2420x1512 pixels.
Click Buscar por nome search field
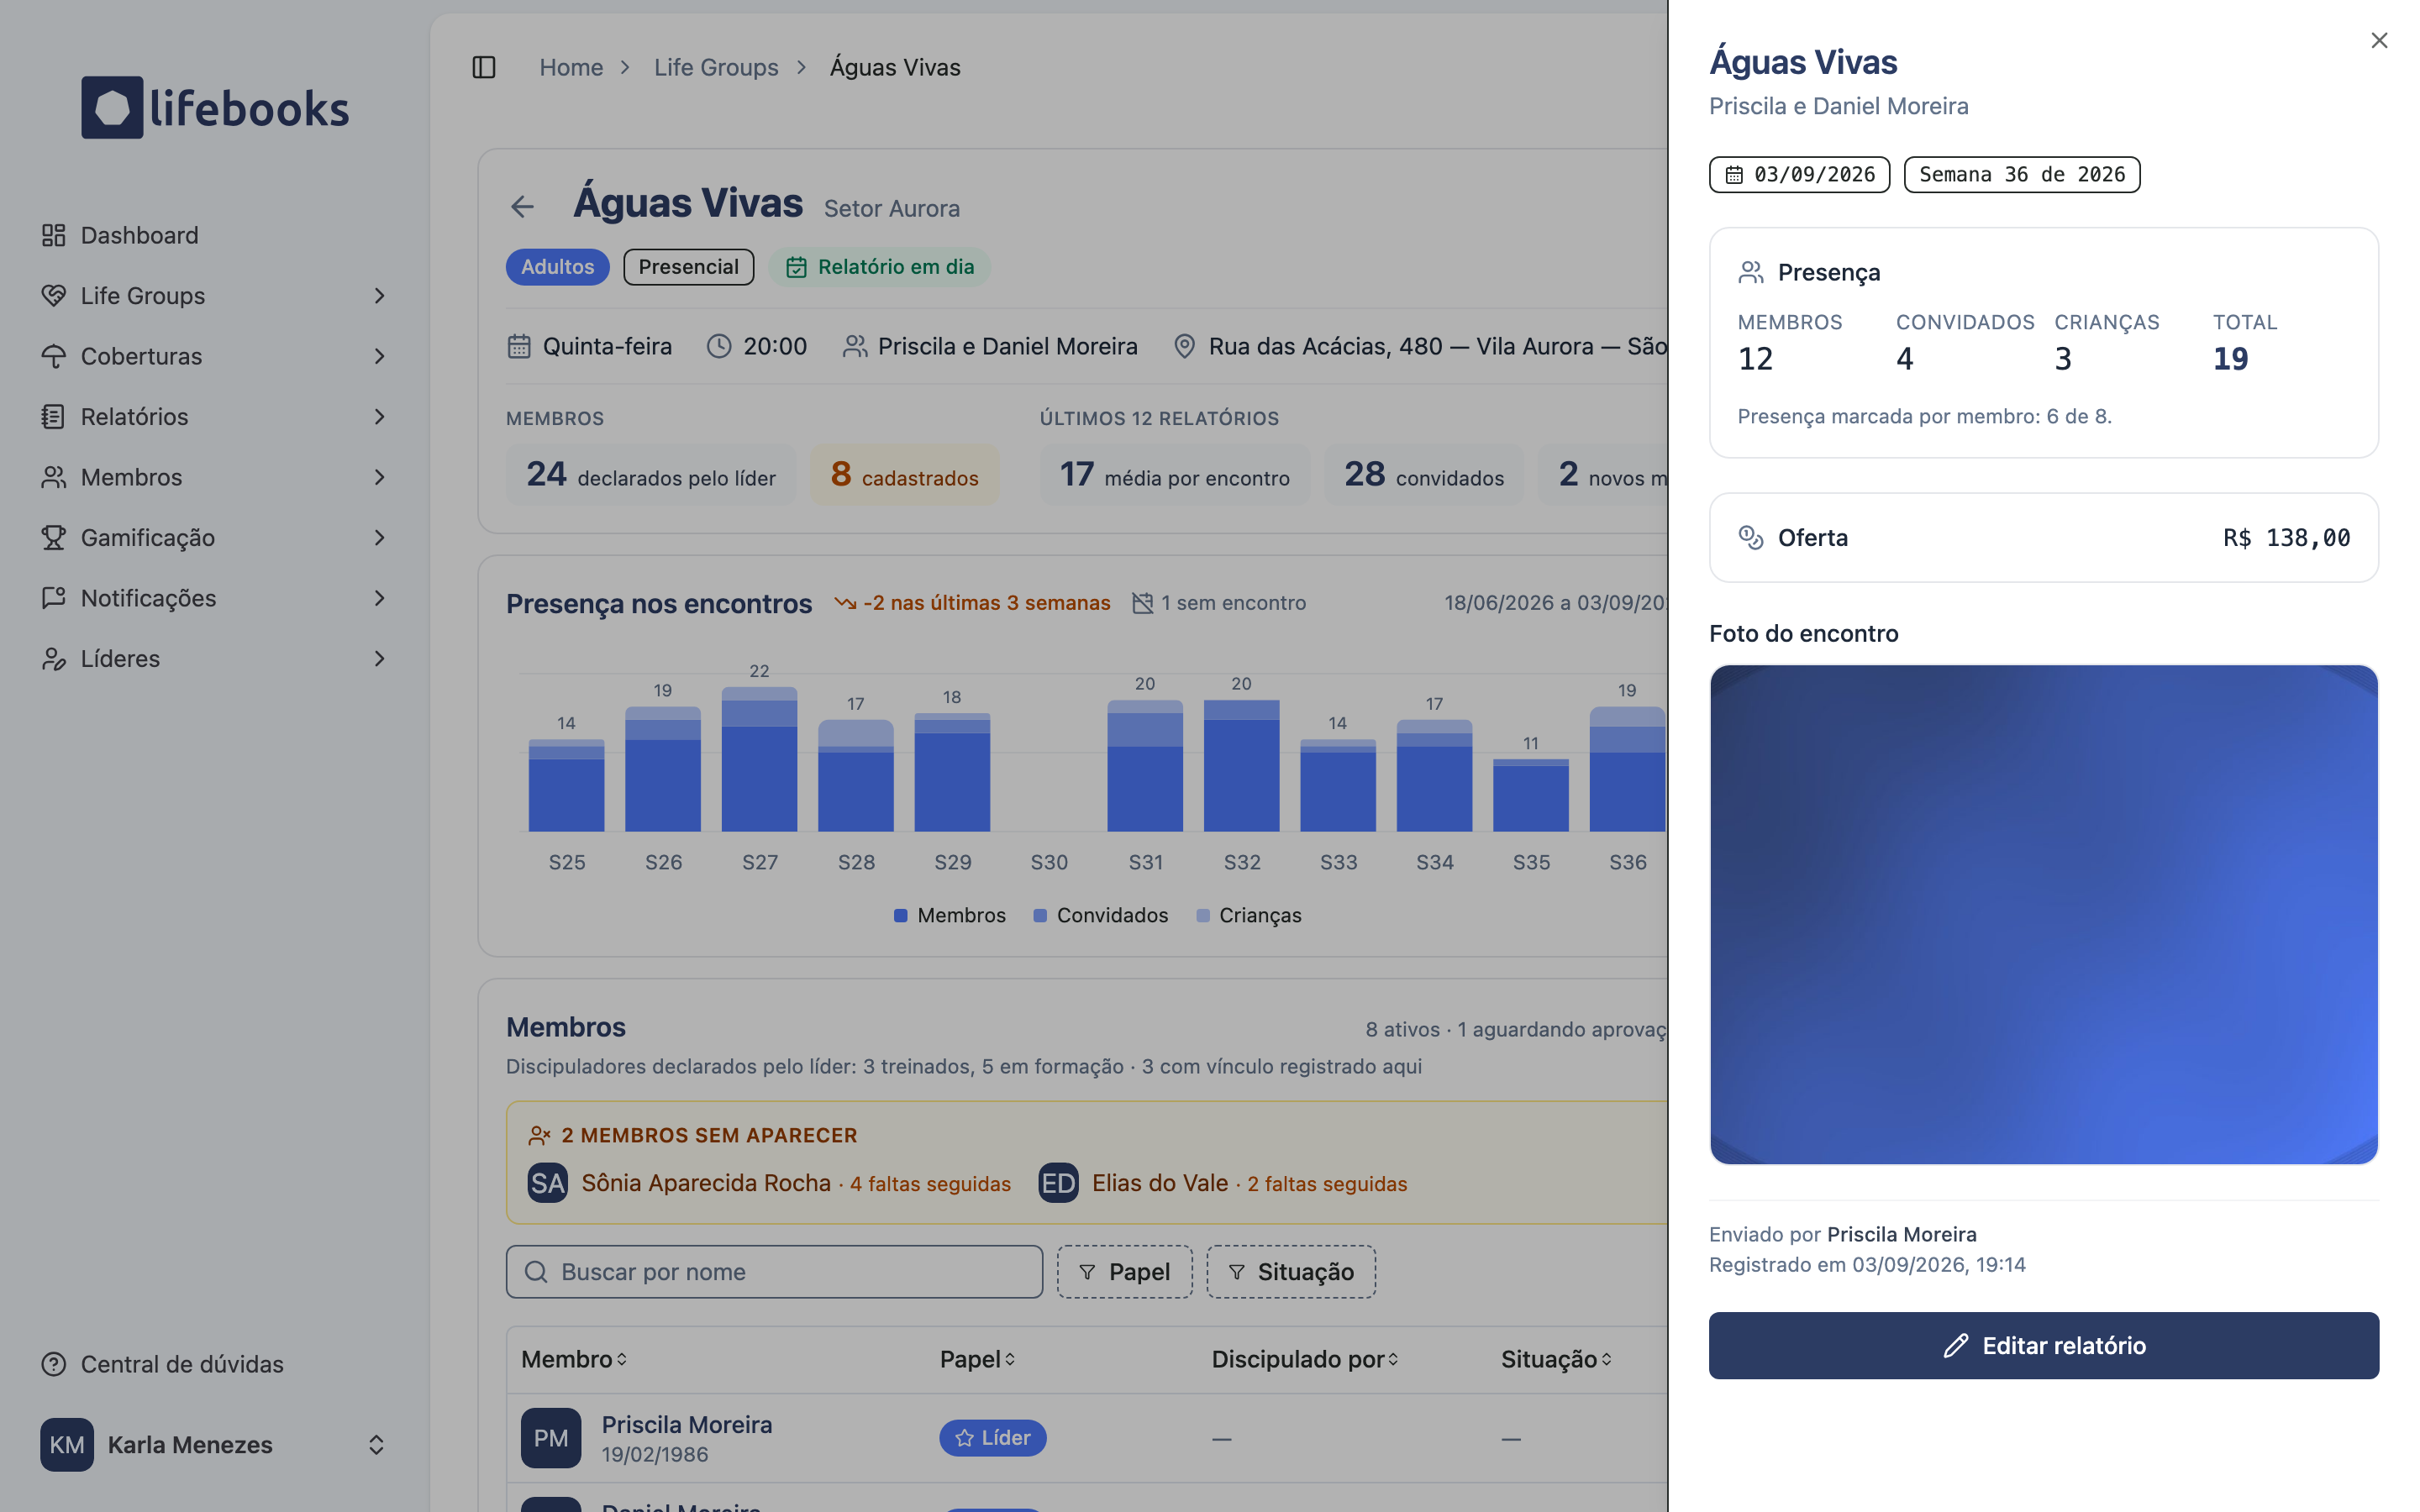tap(774, 1272)
